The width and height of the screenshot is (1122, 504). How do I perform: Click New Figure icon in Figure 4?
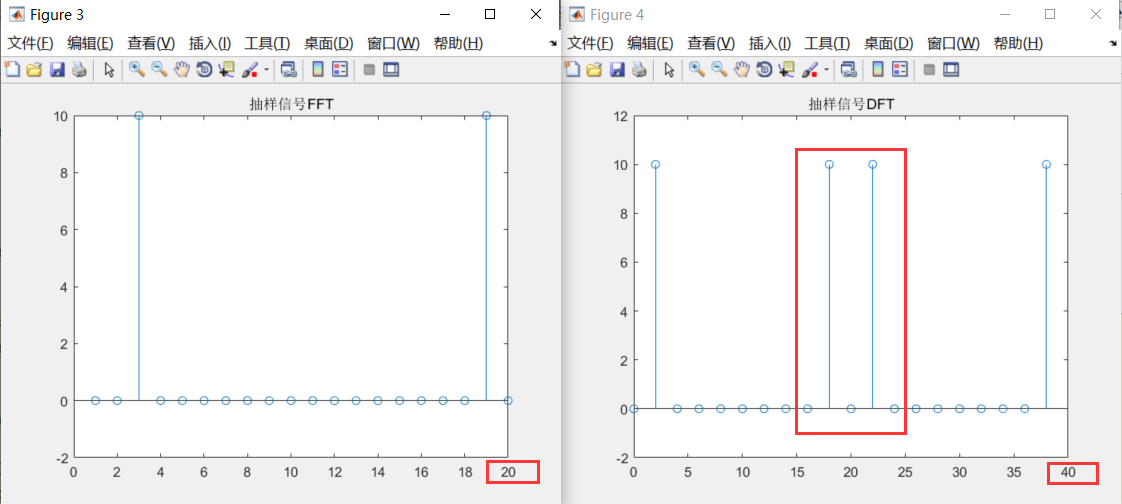coord(572,69)
